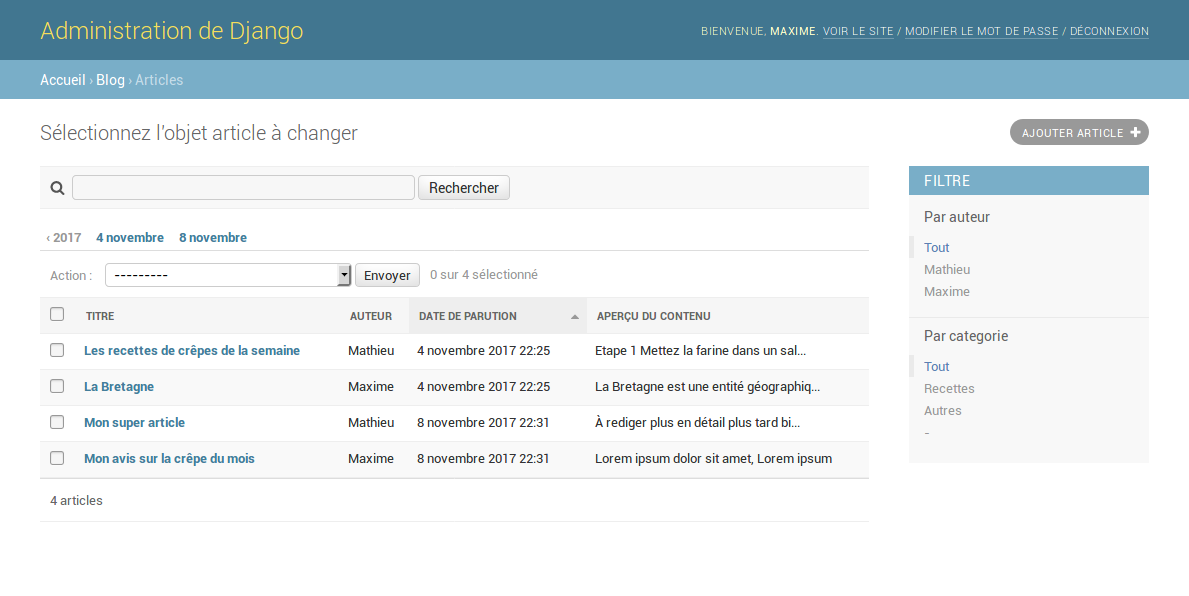Click the Aperçu du contenu column header
1189x596 pixels.
[x=654, y=316]
